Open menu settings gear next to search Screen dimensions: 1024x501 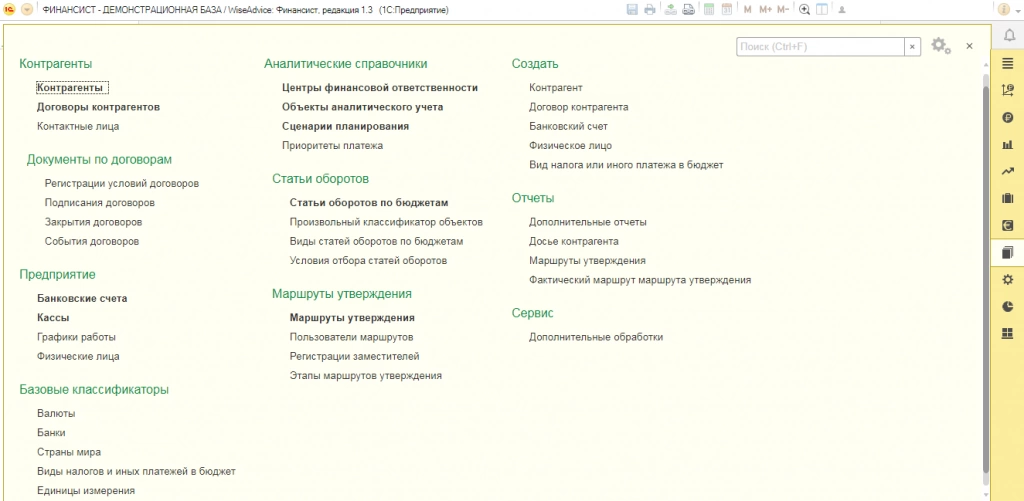pyautogui.click(x=940, y=46)
